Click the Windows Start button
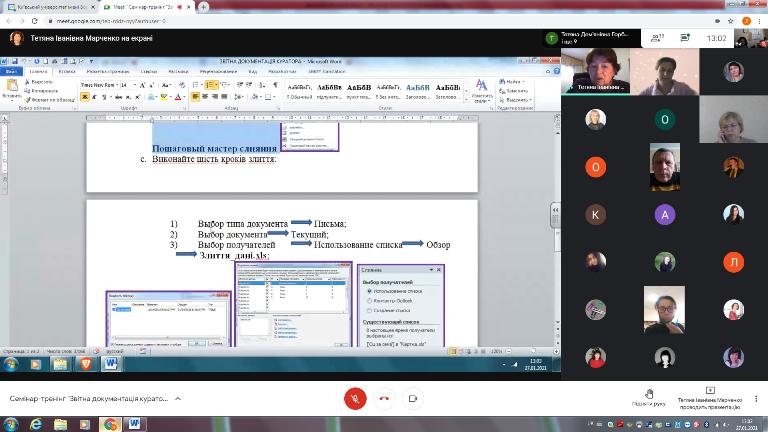 pyautogui.click(x=8, y=422)
